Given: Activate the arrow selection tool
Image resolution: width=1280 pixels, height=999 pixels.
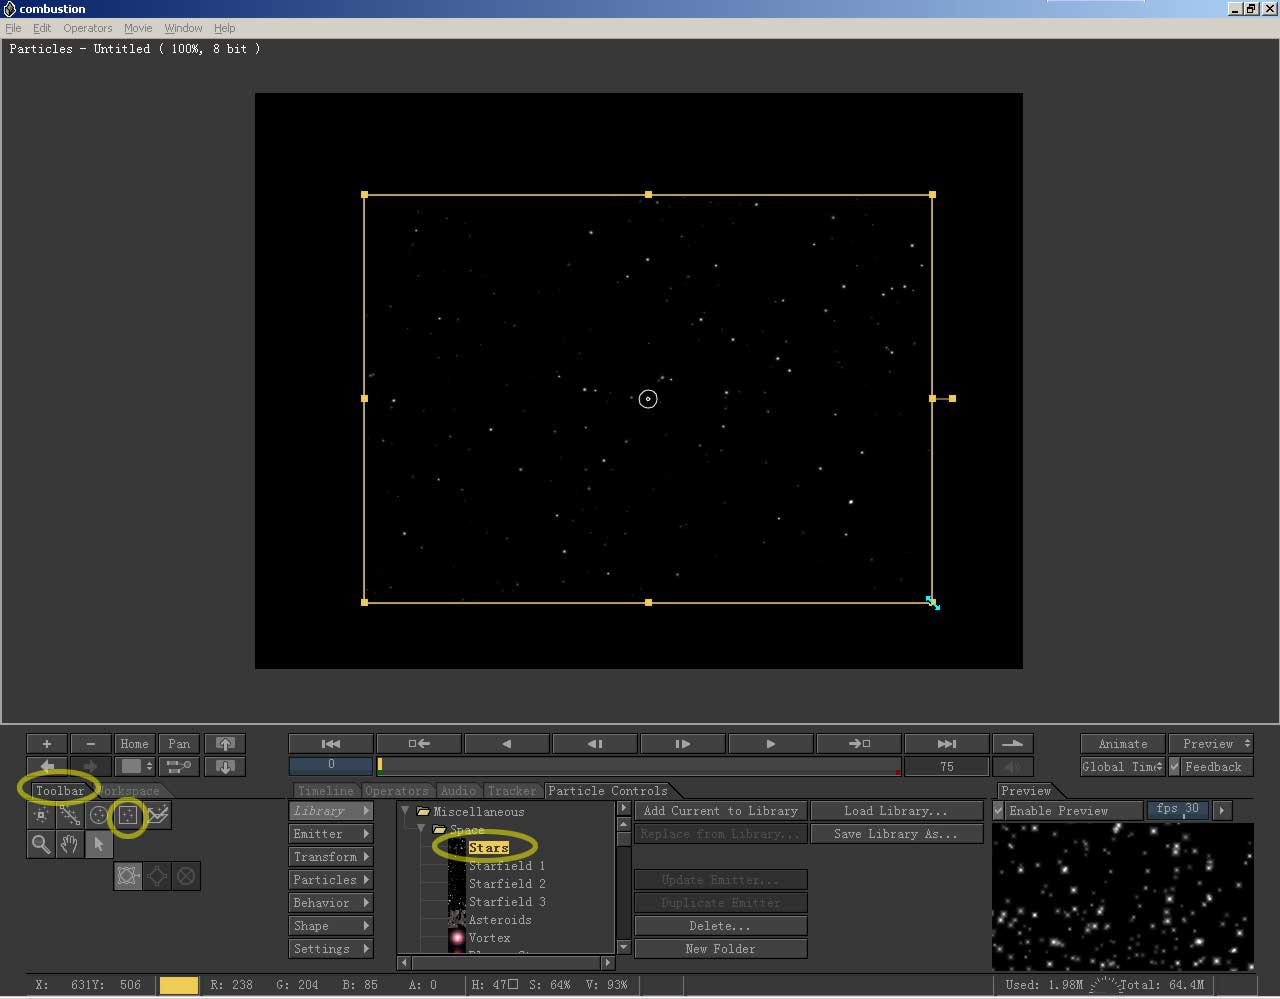Looking at the screenshot, I should (98, 844).
